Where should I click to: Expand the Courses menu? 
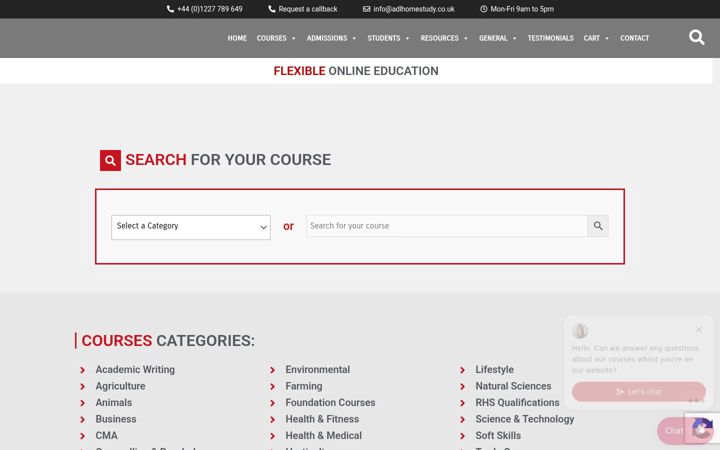click(x=276, y=38)
